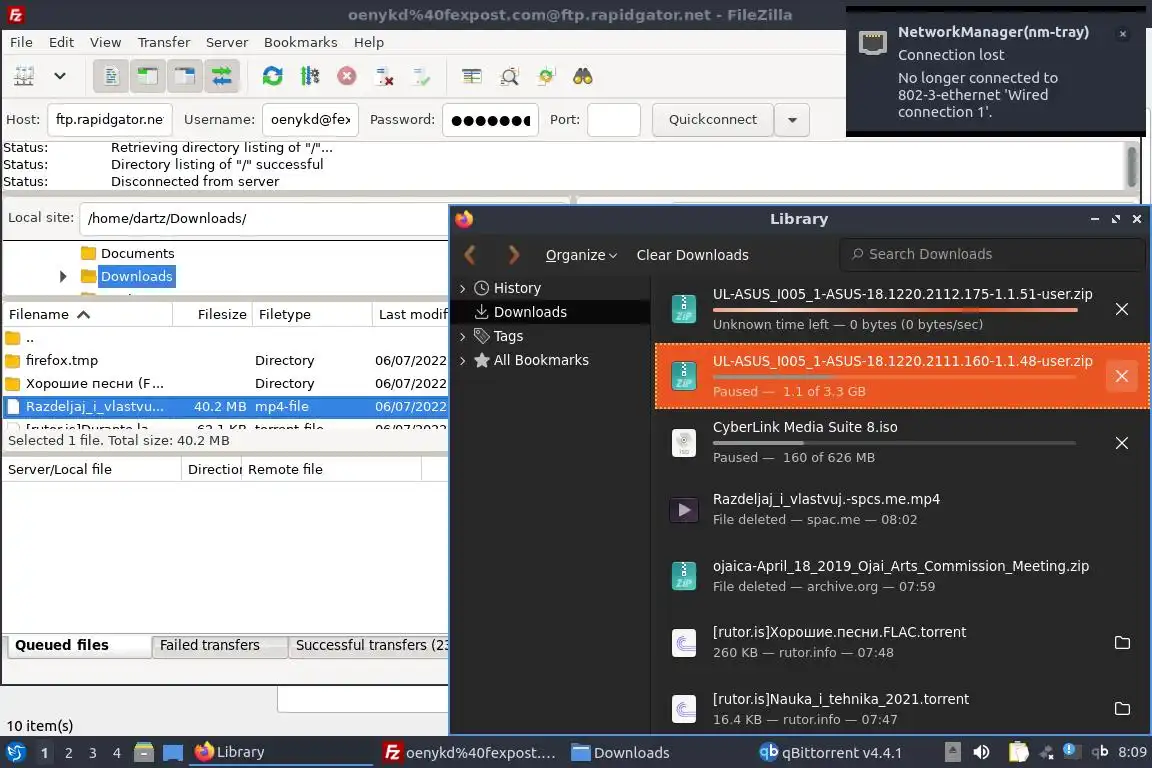Switch to Queued files tab
This screenshot has width=1152, height=768.
77,645
